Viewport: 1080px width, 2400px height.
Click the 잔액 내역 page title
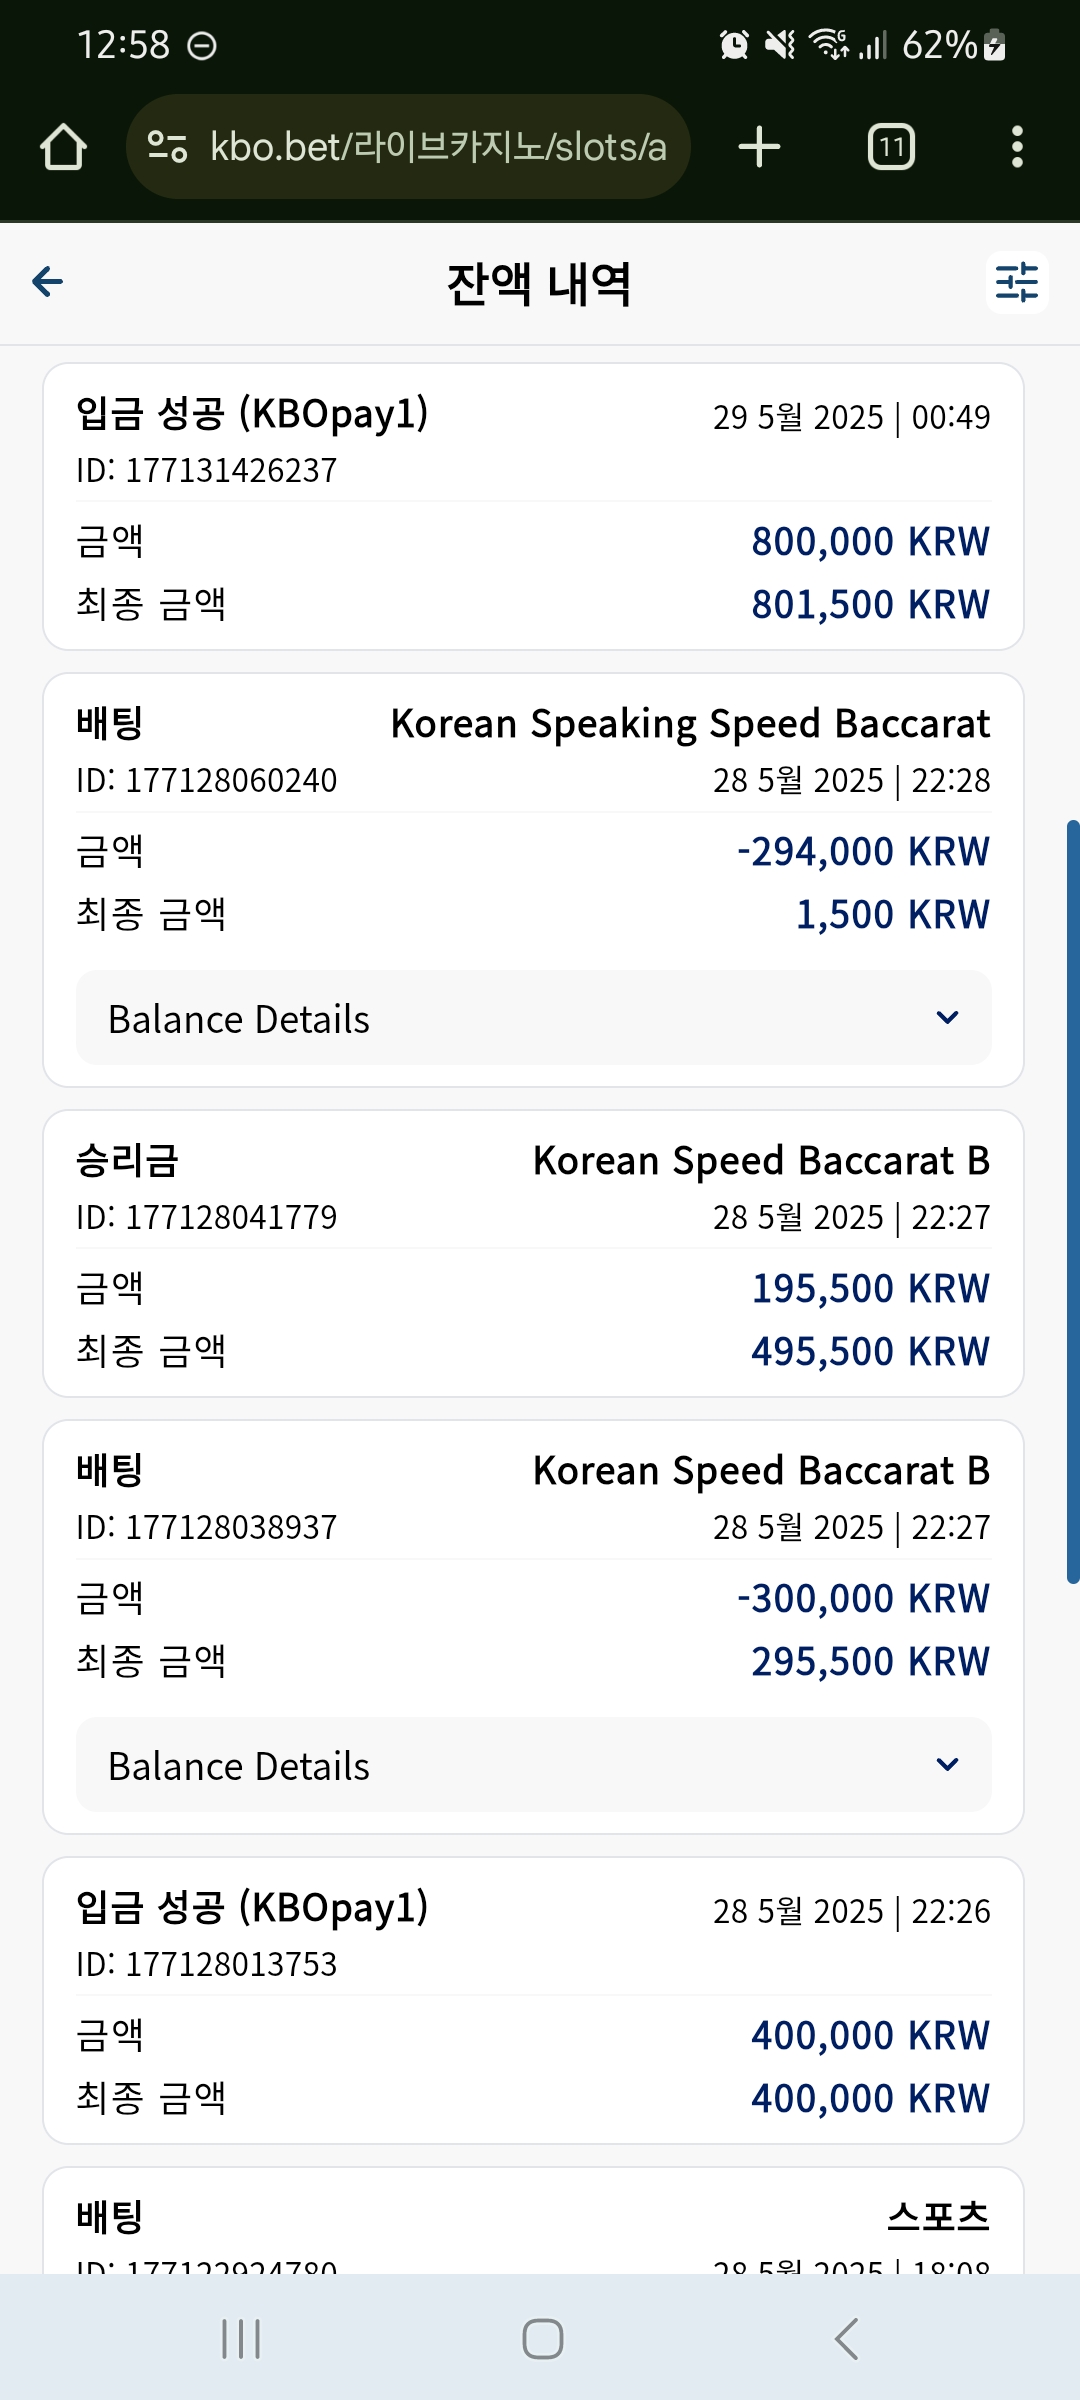(x=539, y=284)
